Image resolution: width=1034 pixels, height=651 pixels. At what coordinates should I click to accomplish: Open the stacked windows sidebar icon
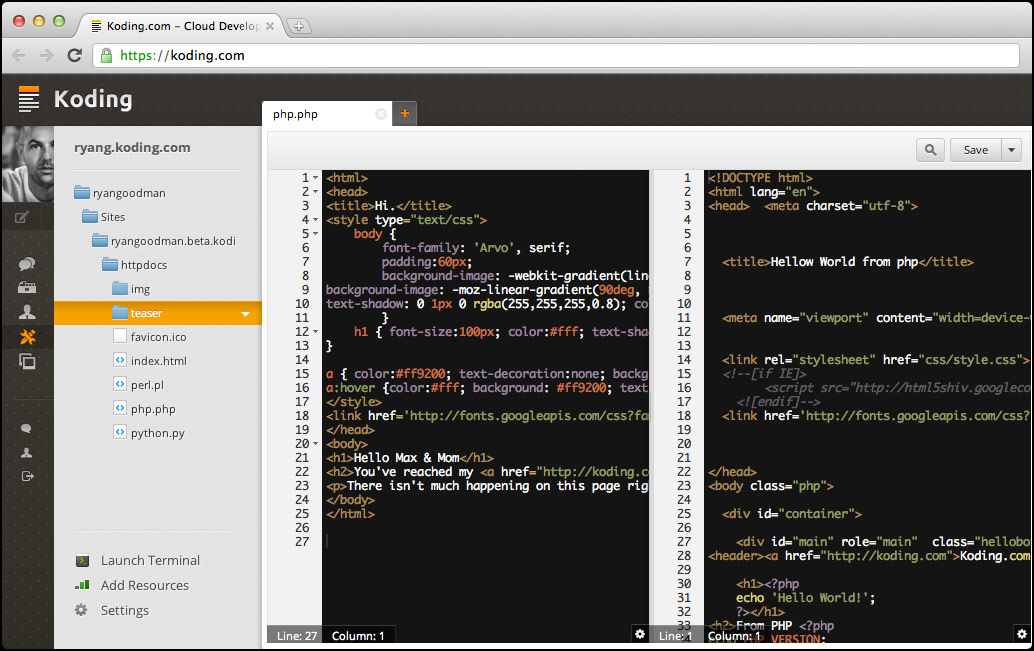(27, 361)
